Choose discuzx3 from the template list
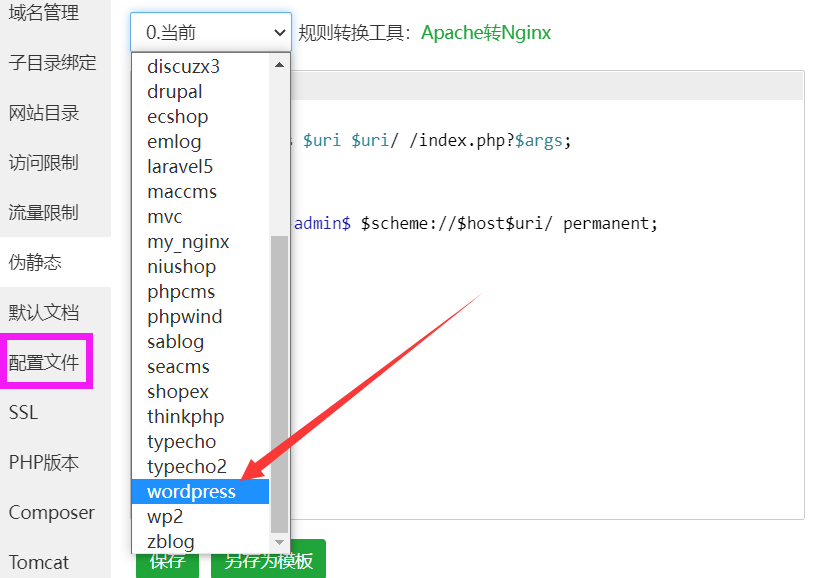 coord(201,66)
